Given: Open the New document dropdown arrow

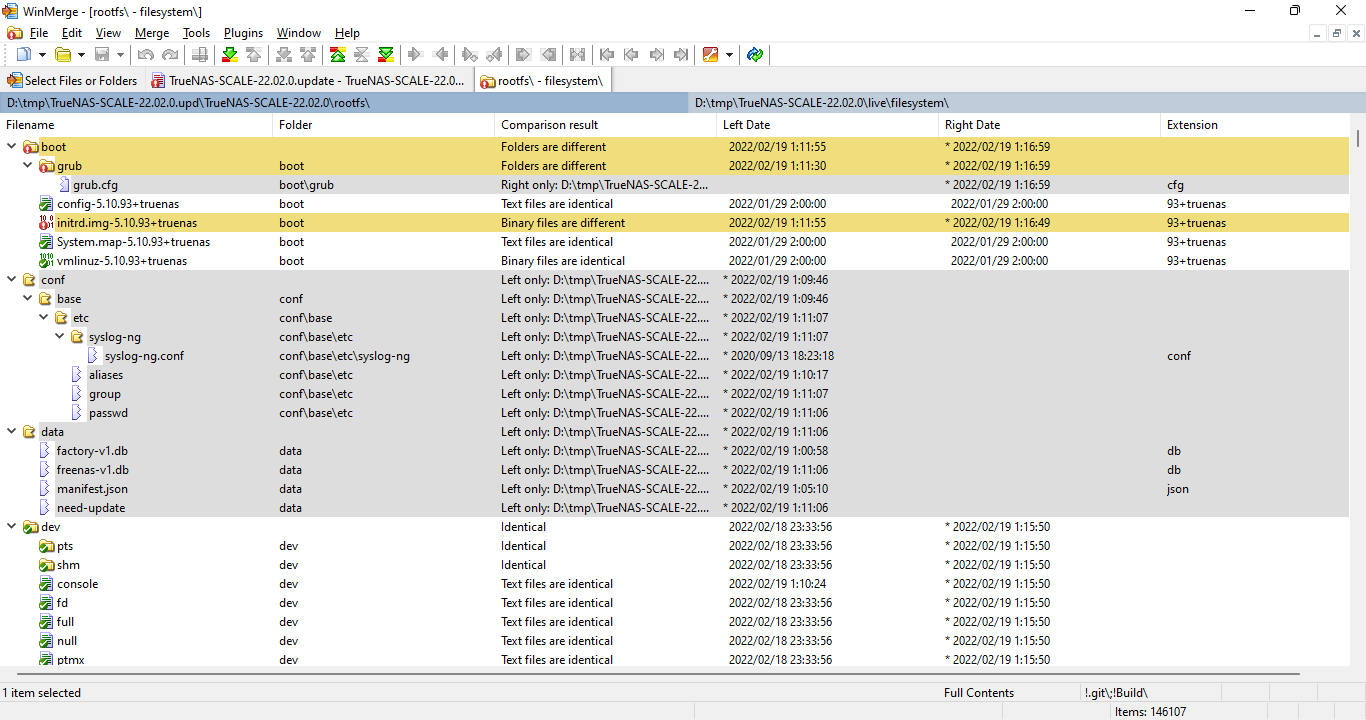Looking at the screenshot, I should [42, 54].
